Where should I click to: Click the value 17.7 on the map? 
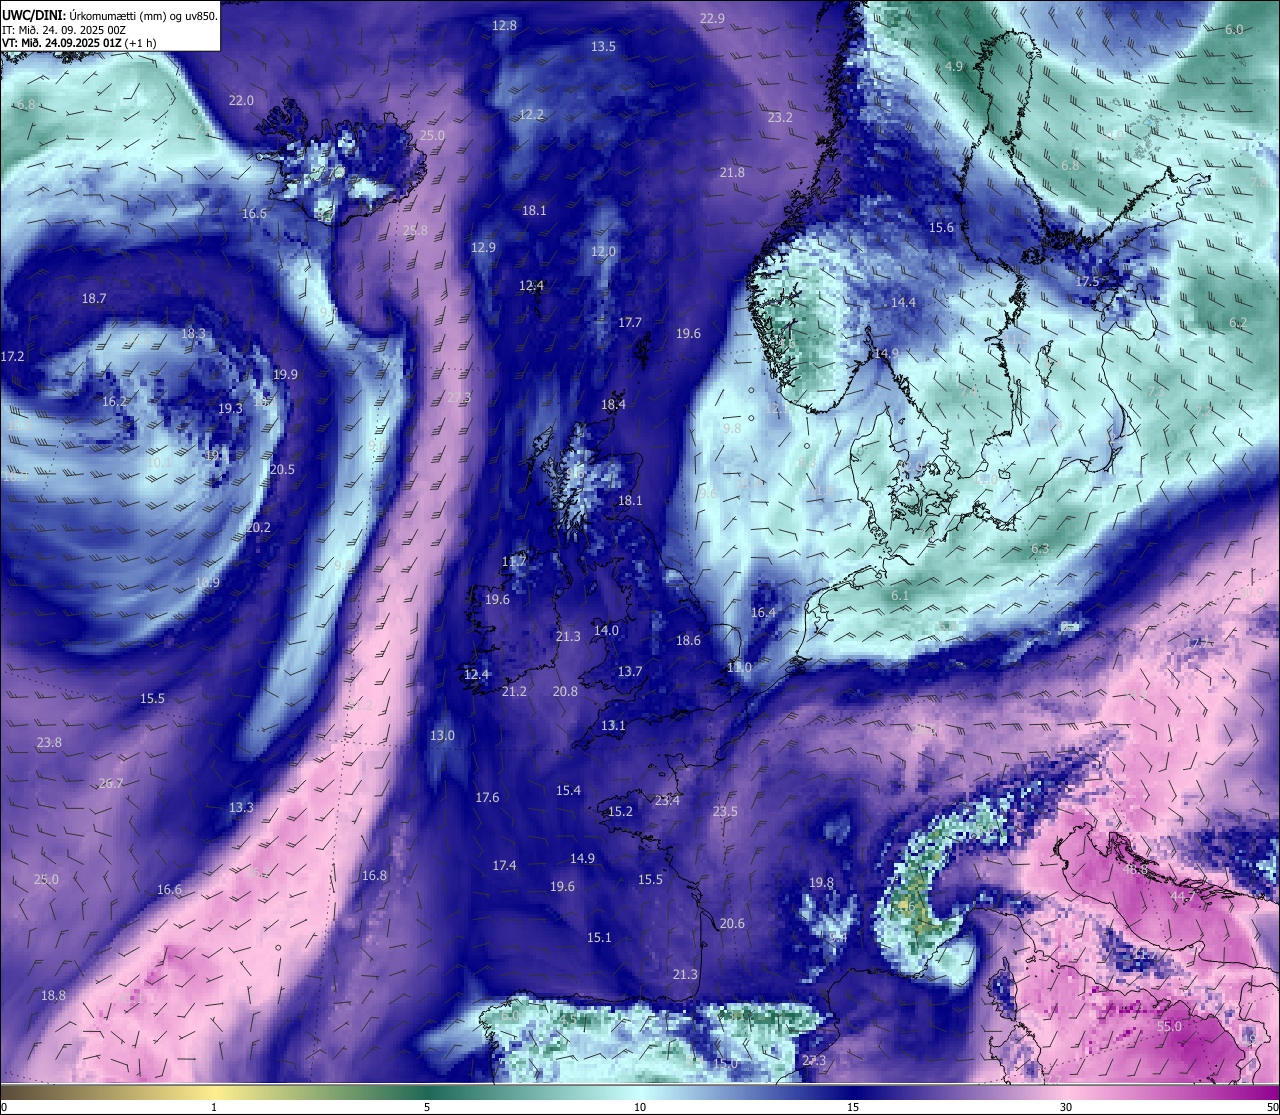tap(629, 322)
